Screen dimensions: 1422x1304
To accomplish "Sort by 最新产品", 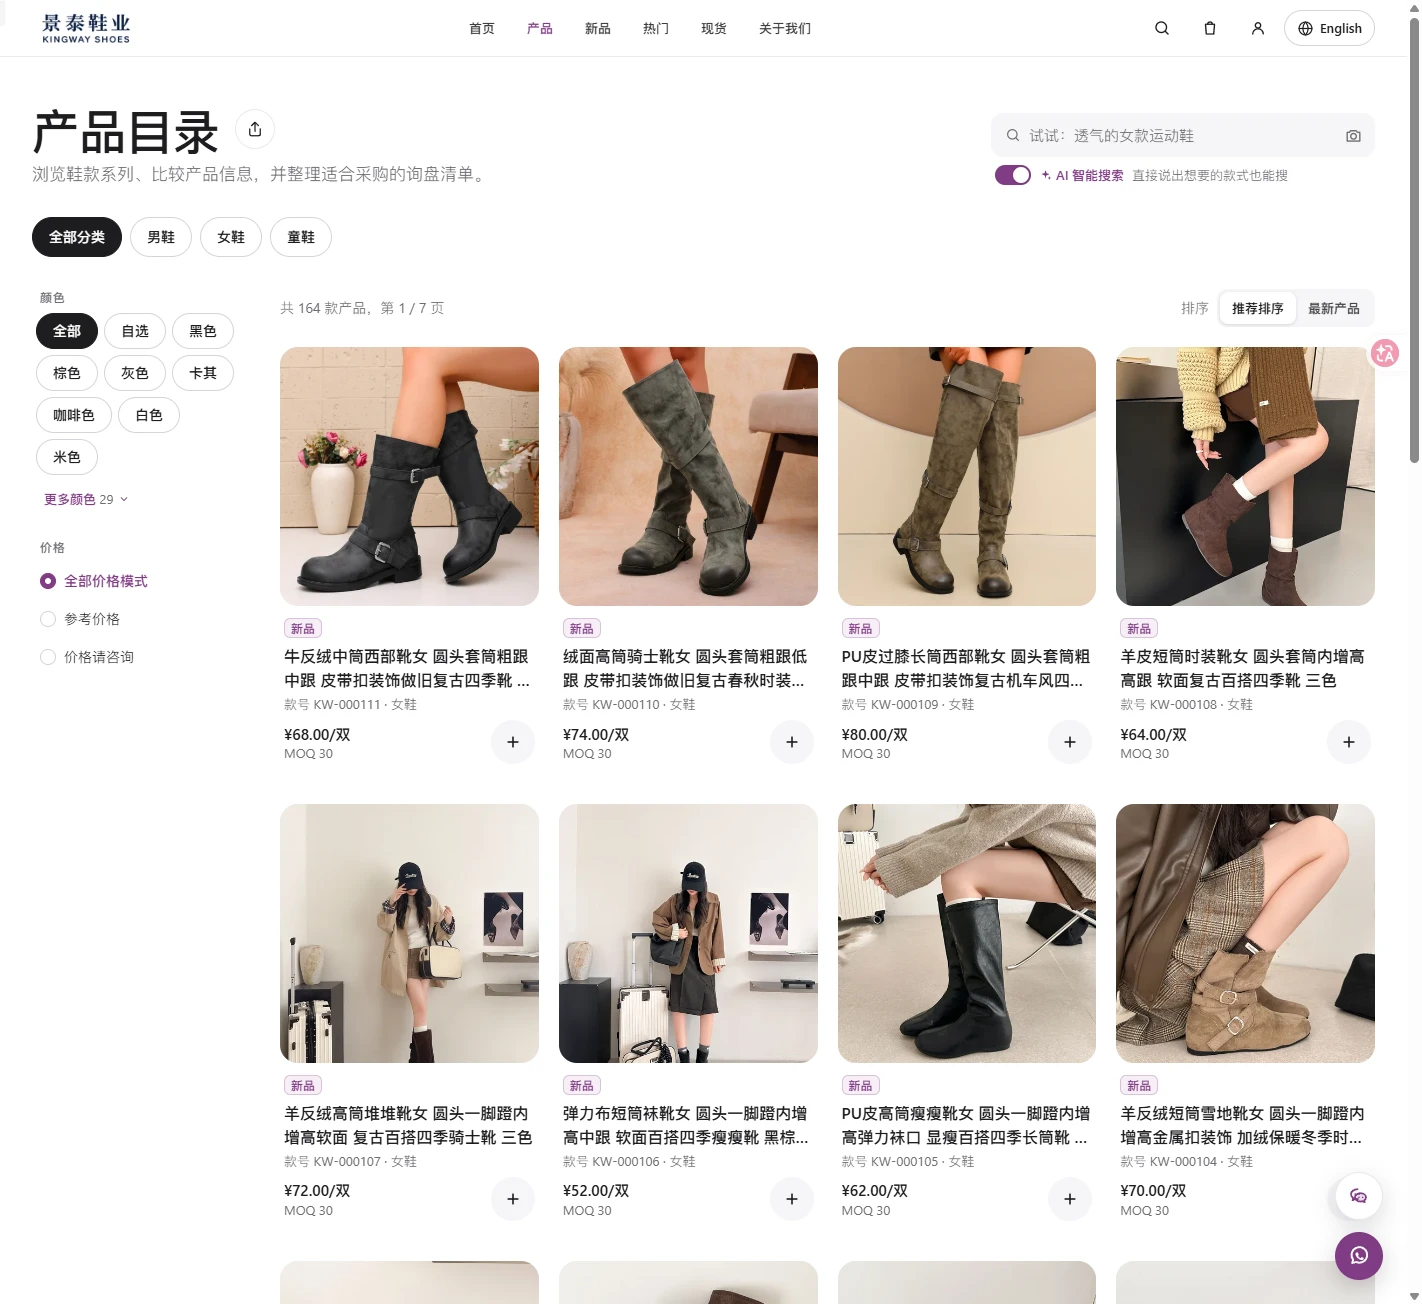I will click(1334, 308).
